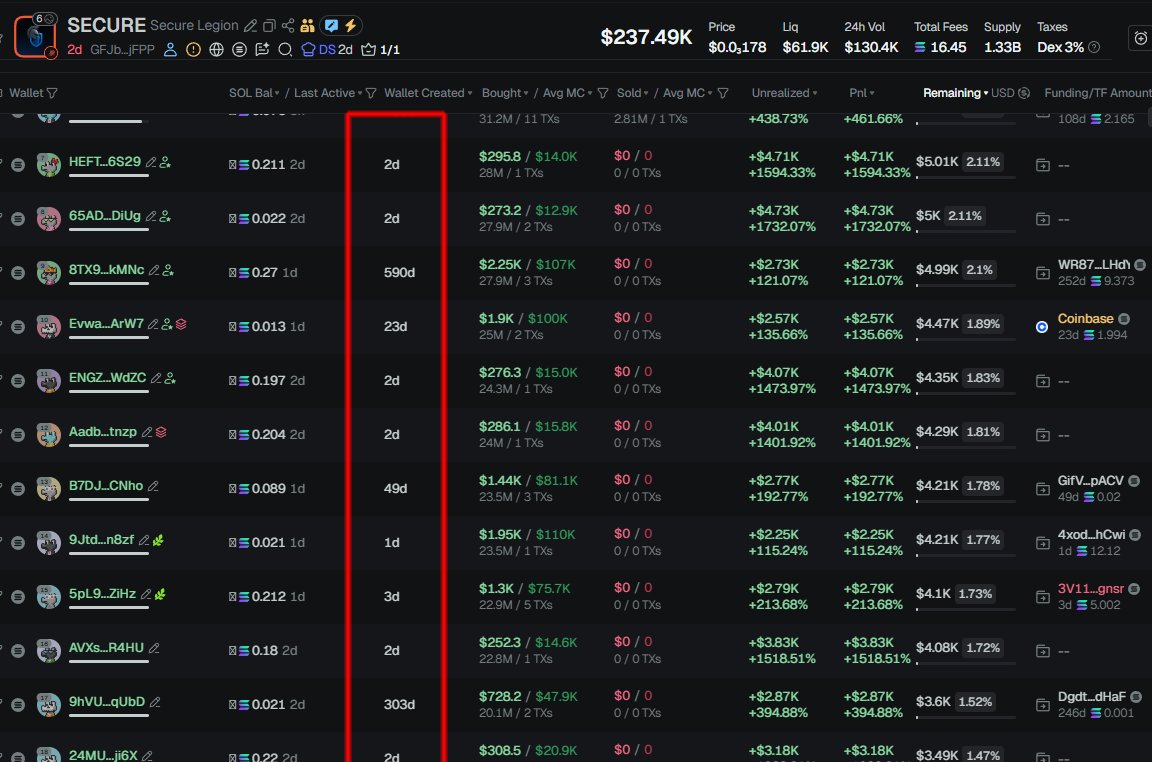Select the $237.49K market cap value
1152x762 pixels.
[646, 37]
